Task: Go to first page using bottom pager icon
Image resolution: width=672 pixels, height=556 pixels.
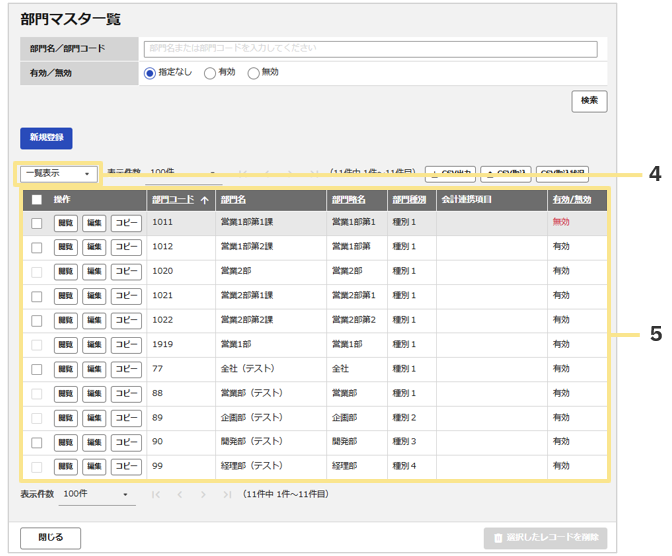Action: (156, 495)
